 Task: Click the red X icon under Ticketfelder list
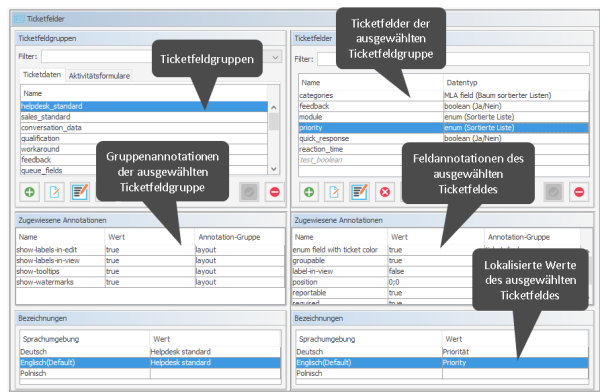[385, 192]
